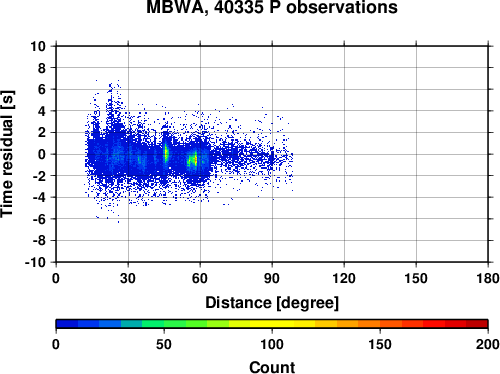500x374 pixels.
Task: Click the colorbar tick label 200
Action: pyautogui.click(x=488, y=344)
